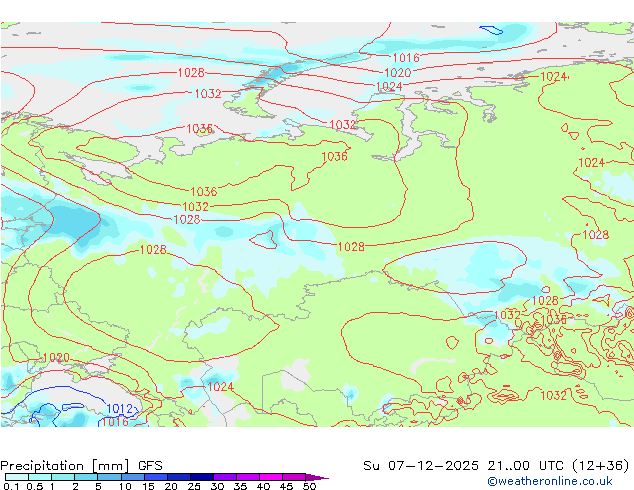Screen dimensions: 634x490
Task: Select the 10–15 mm legend swatch
Action: pyautogui.click(x=132, y=477)
